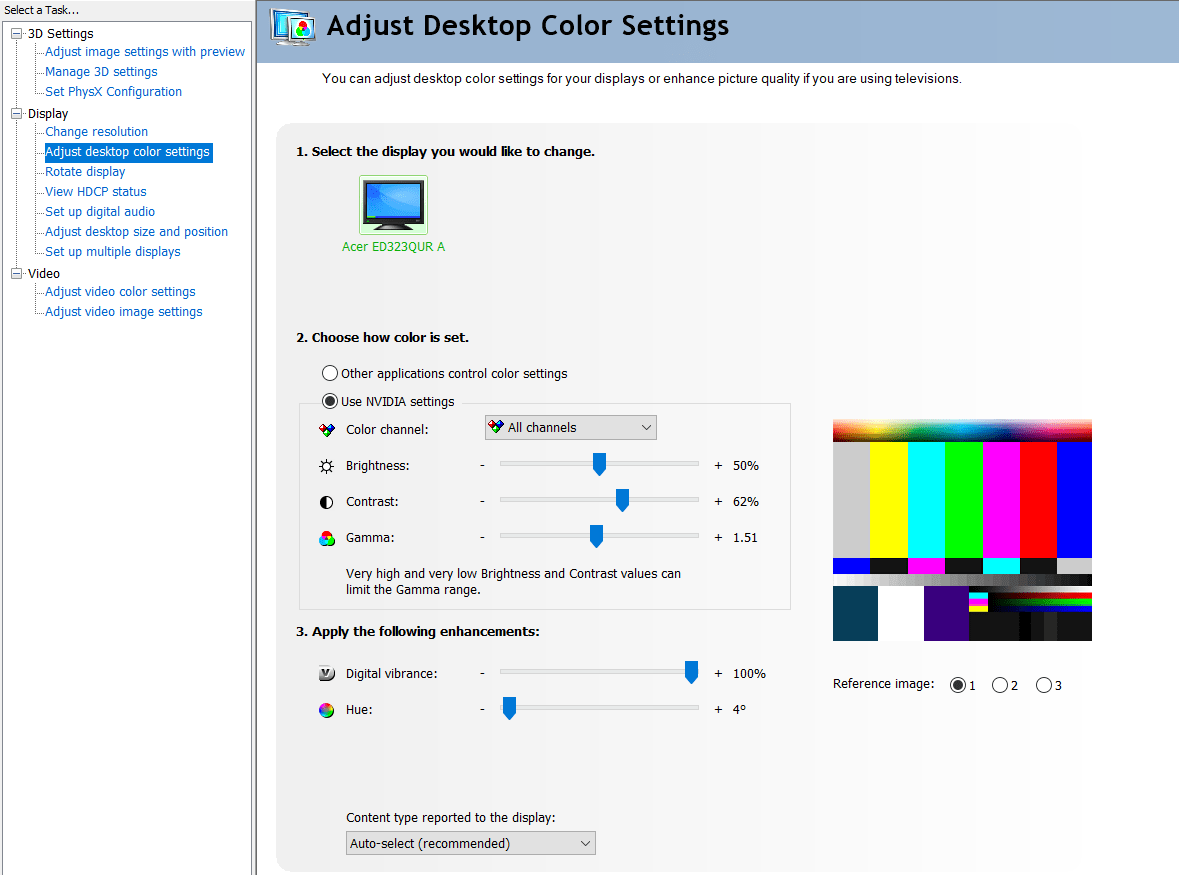Select the Acer ED323QUR A monitor icon
This screenshot has height=875, width=1179.
click(x=393, y=204)
